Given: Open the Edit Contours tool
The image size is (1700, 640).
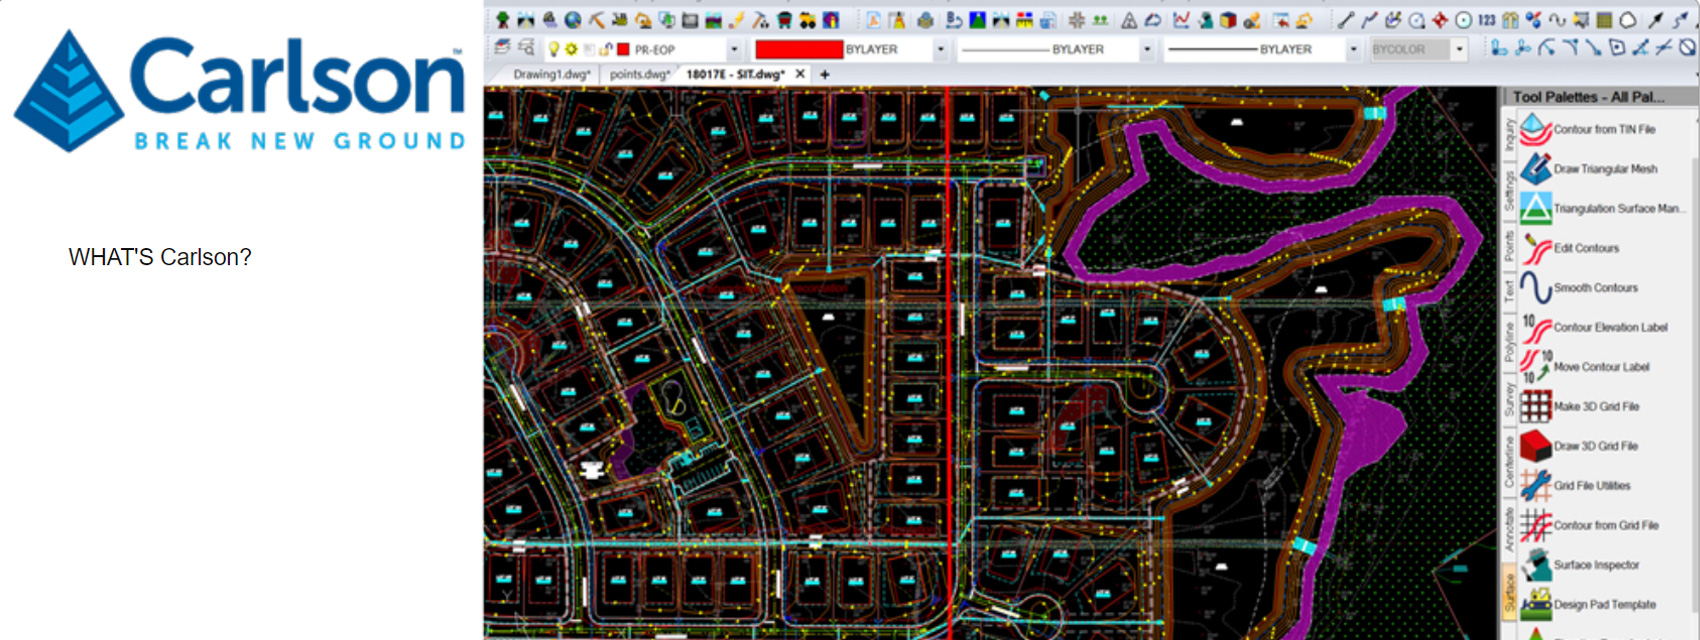Looking at the screenshot, I should pos(1585,248).
